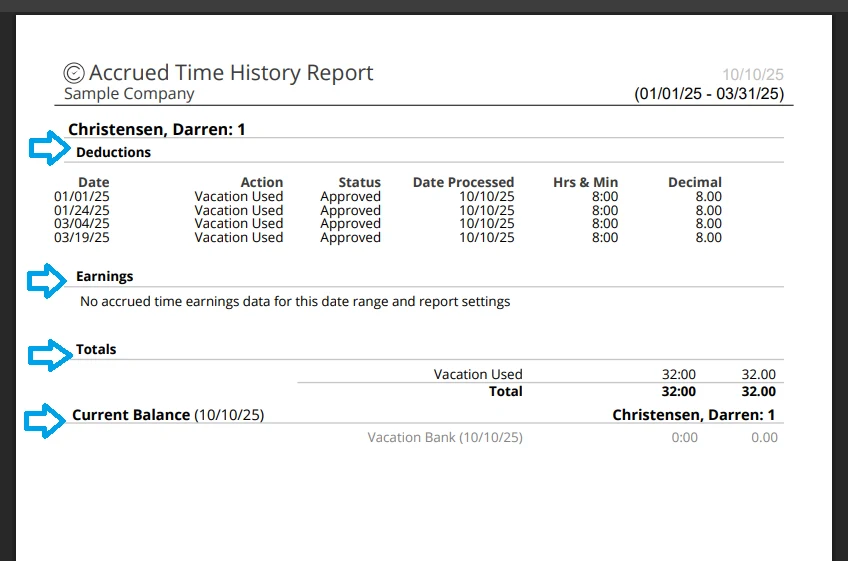Image resolution: width=848 pixels, height=561 pixels.
Task: Click the bold Total label in Totals
Action: (505, 391)
